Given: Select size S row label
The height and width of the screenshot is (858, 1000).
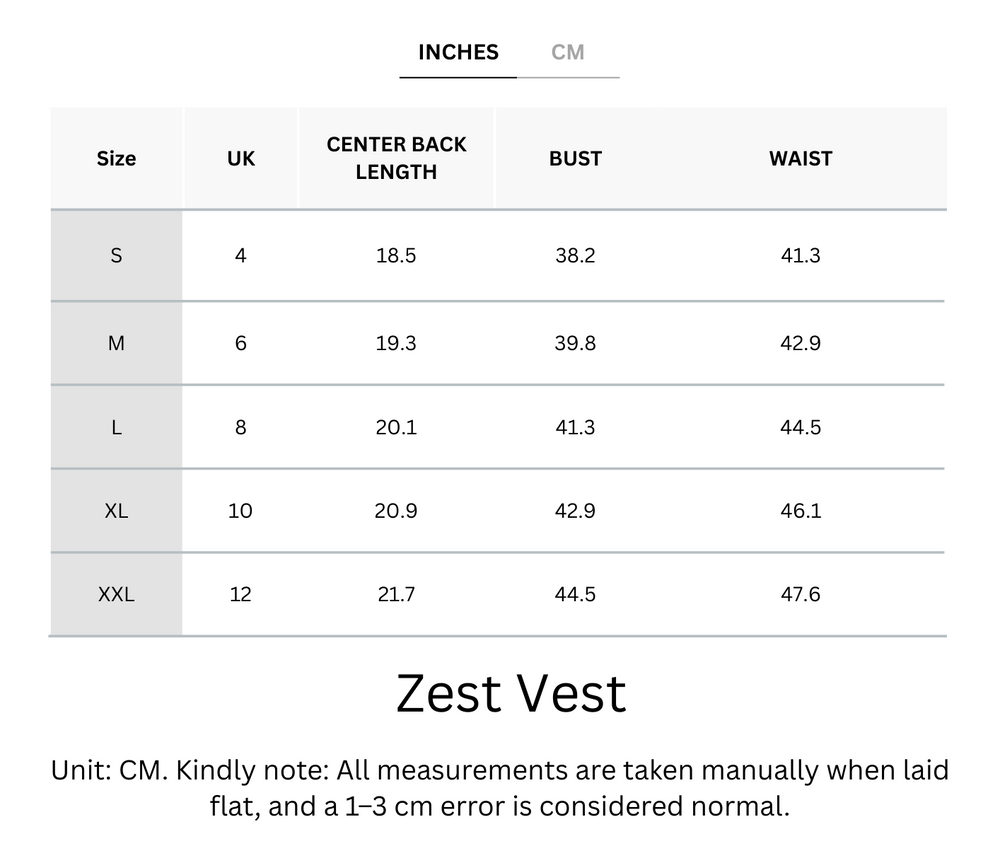Looking at the screenshot, I should click(x=116, y=256).
